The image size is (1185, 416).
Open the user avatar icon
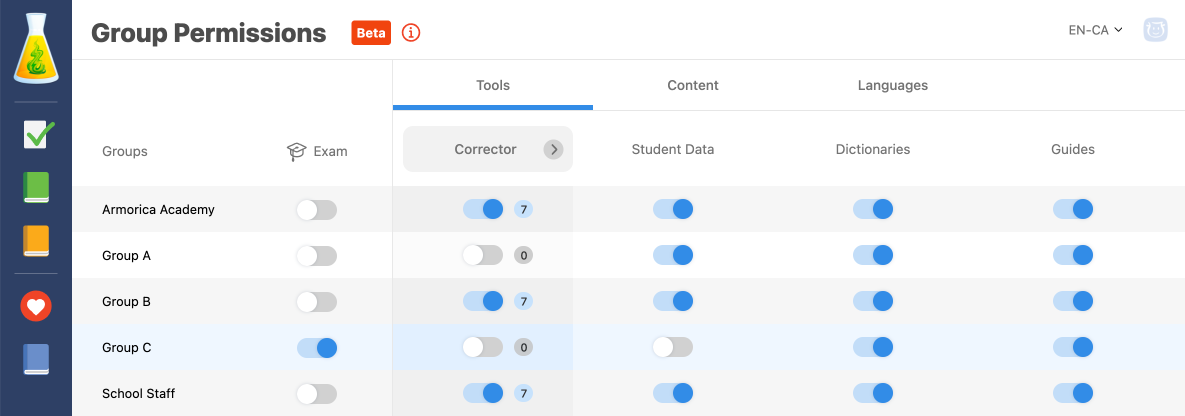(1156, 31)
